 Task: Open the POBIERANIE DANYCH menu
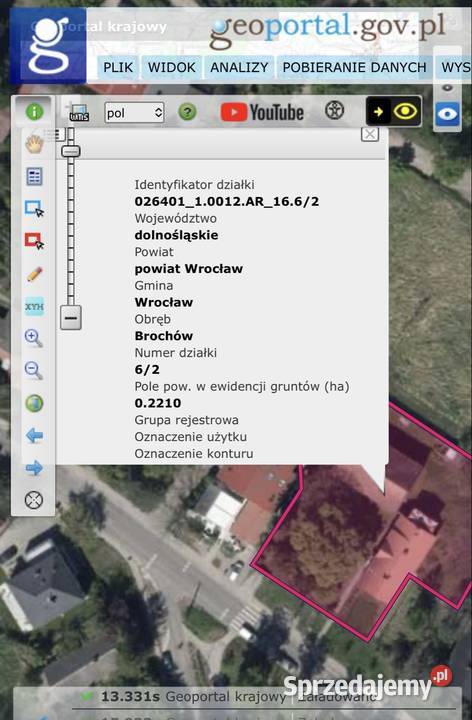[354, 68]
